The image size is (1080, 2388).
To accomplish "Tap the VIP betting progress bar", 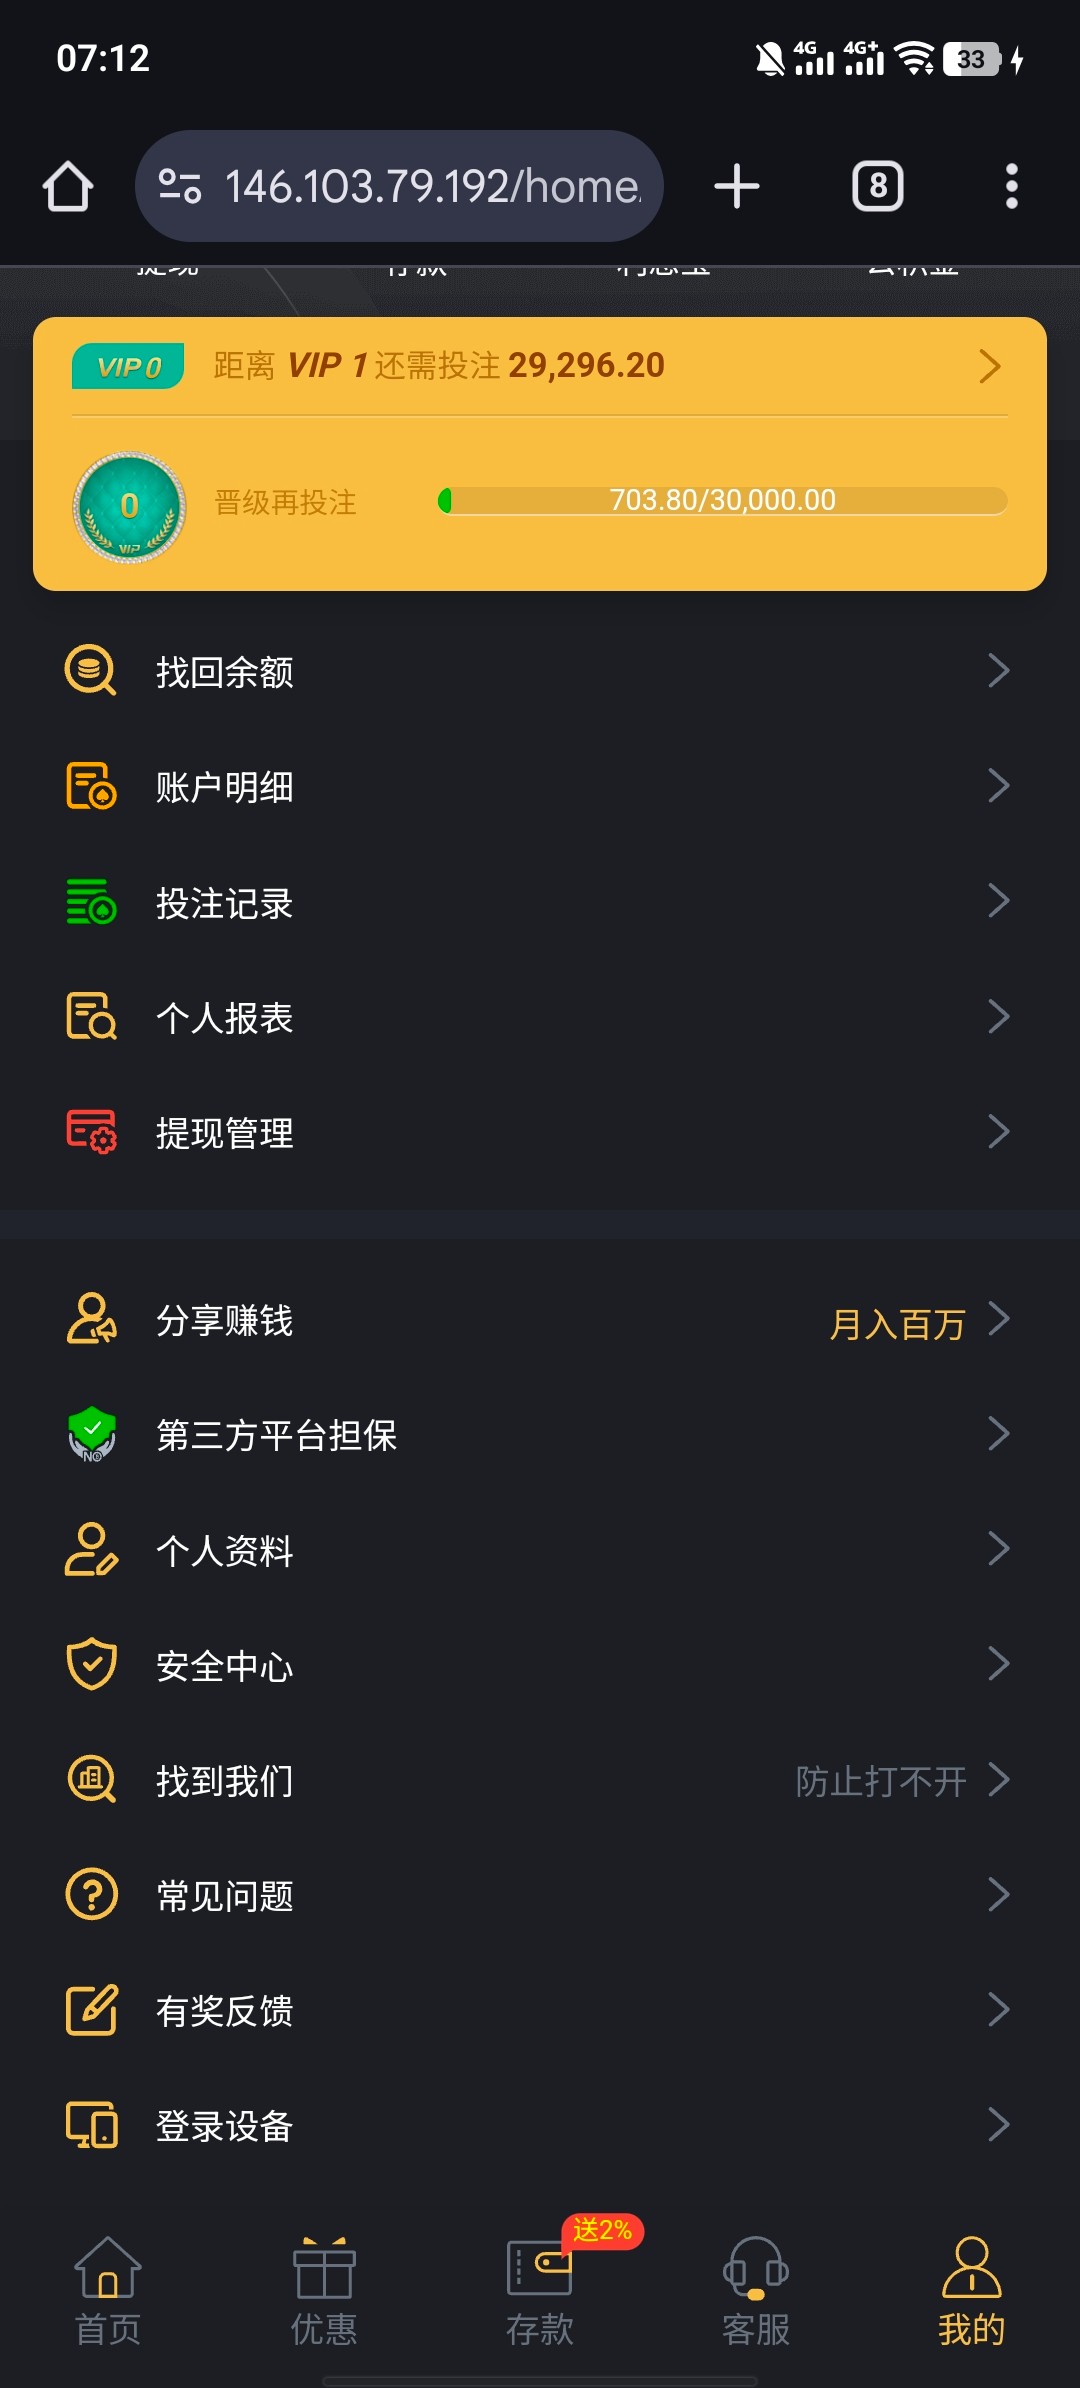I will click(722, 500).
